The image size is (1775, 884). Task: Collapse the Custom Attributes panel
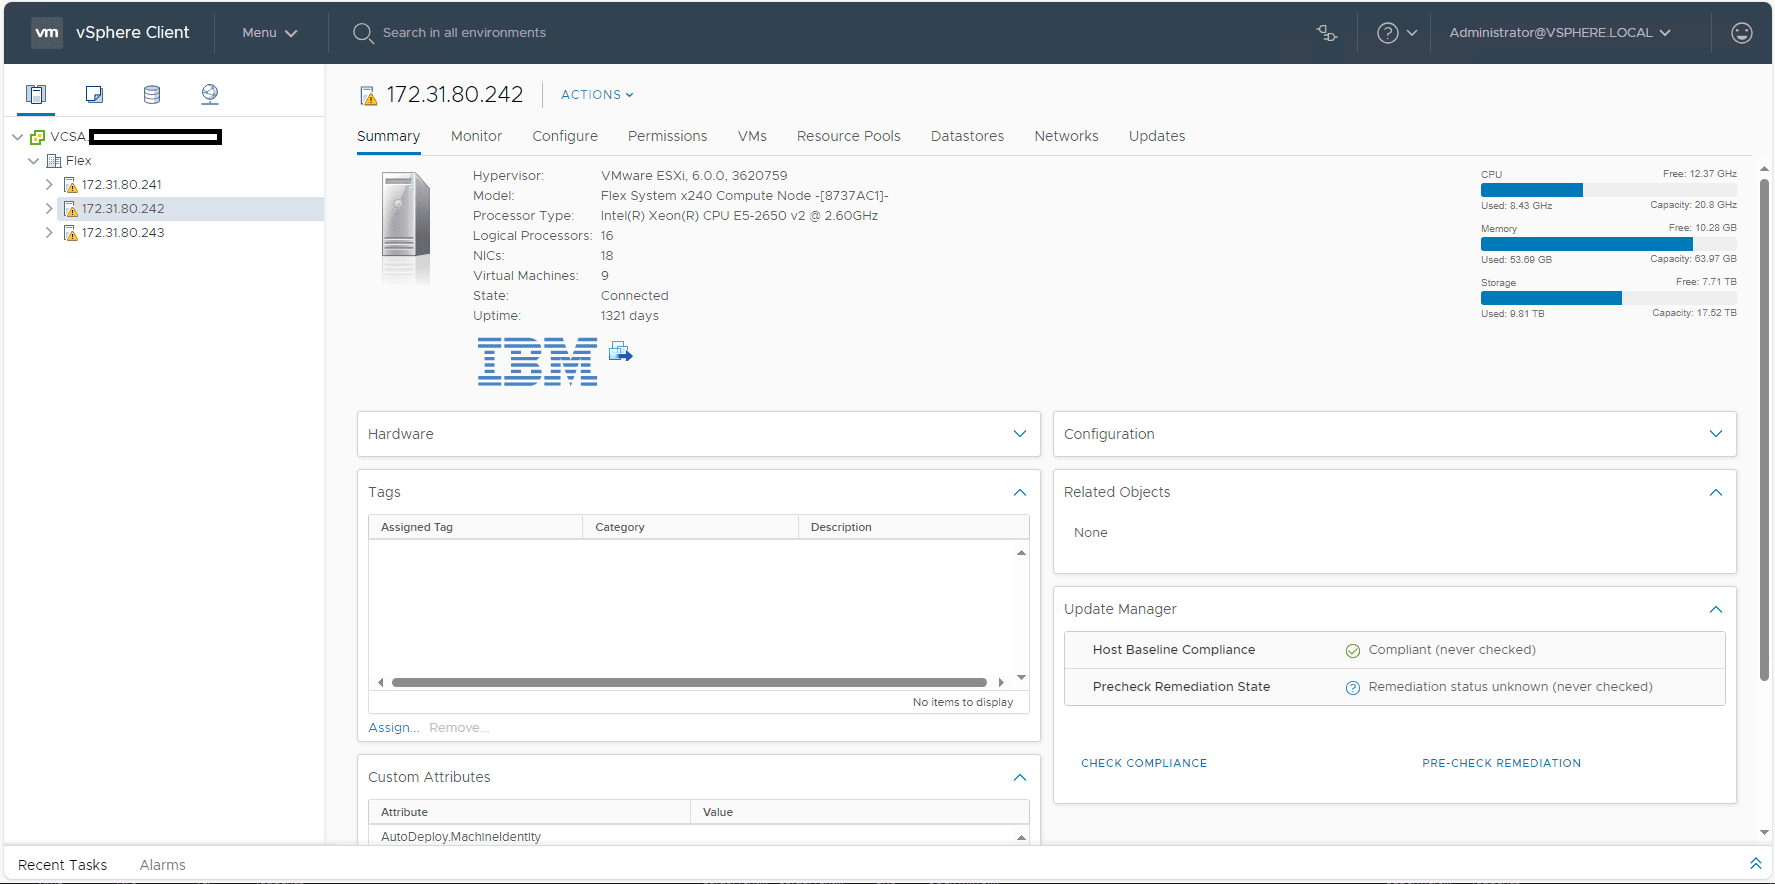coord(1020,777)
